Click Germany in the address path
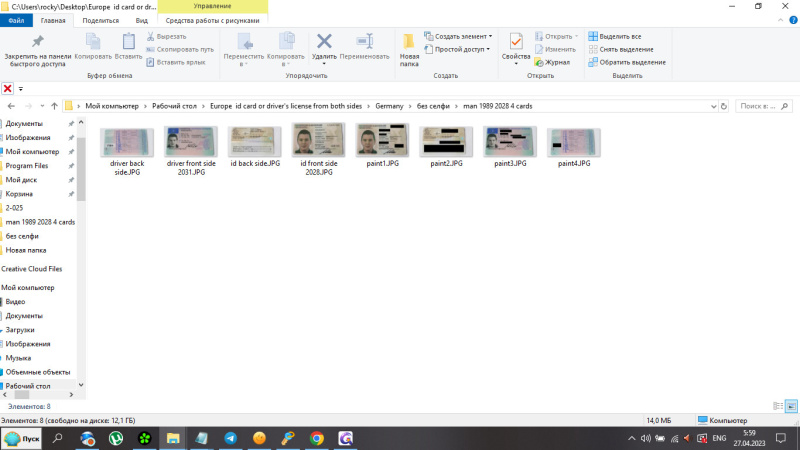800x450 pixels. pos(389,106)
